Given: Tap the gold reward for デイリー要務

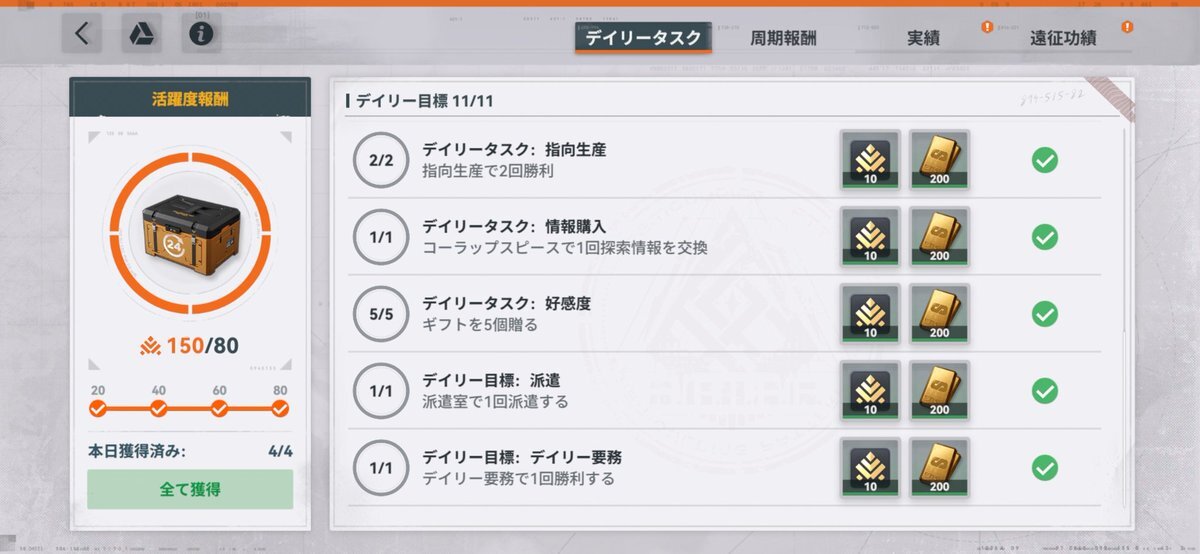Looking at the screenshot, I should point(939,468).
